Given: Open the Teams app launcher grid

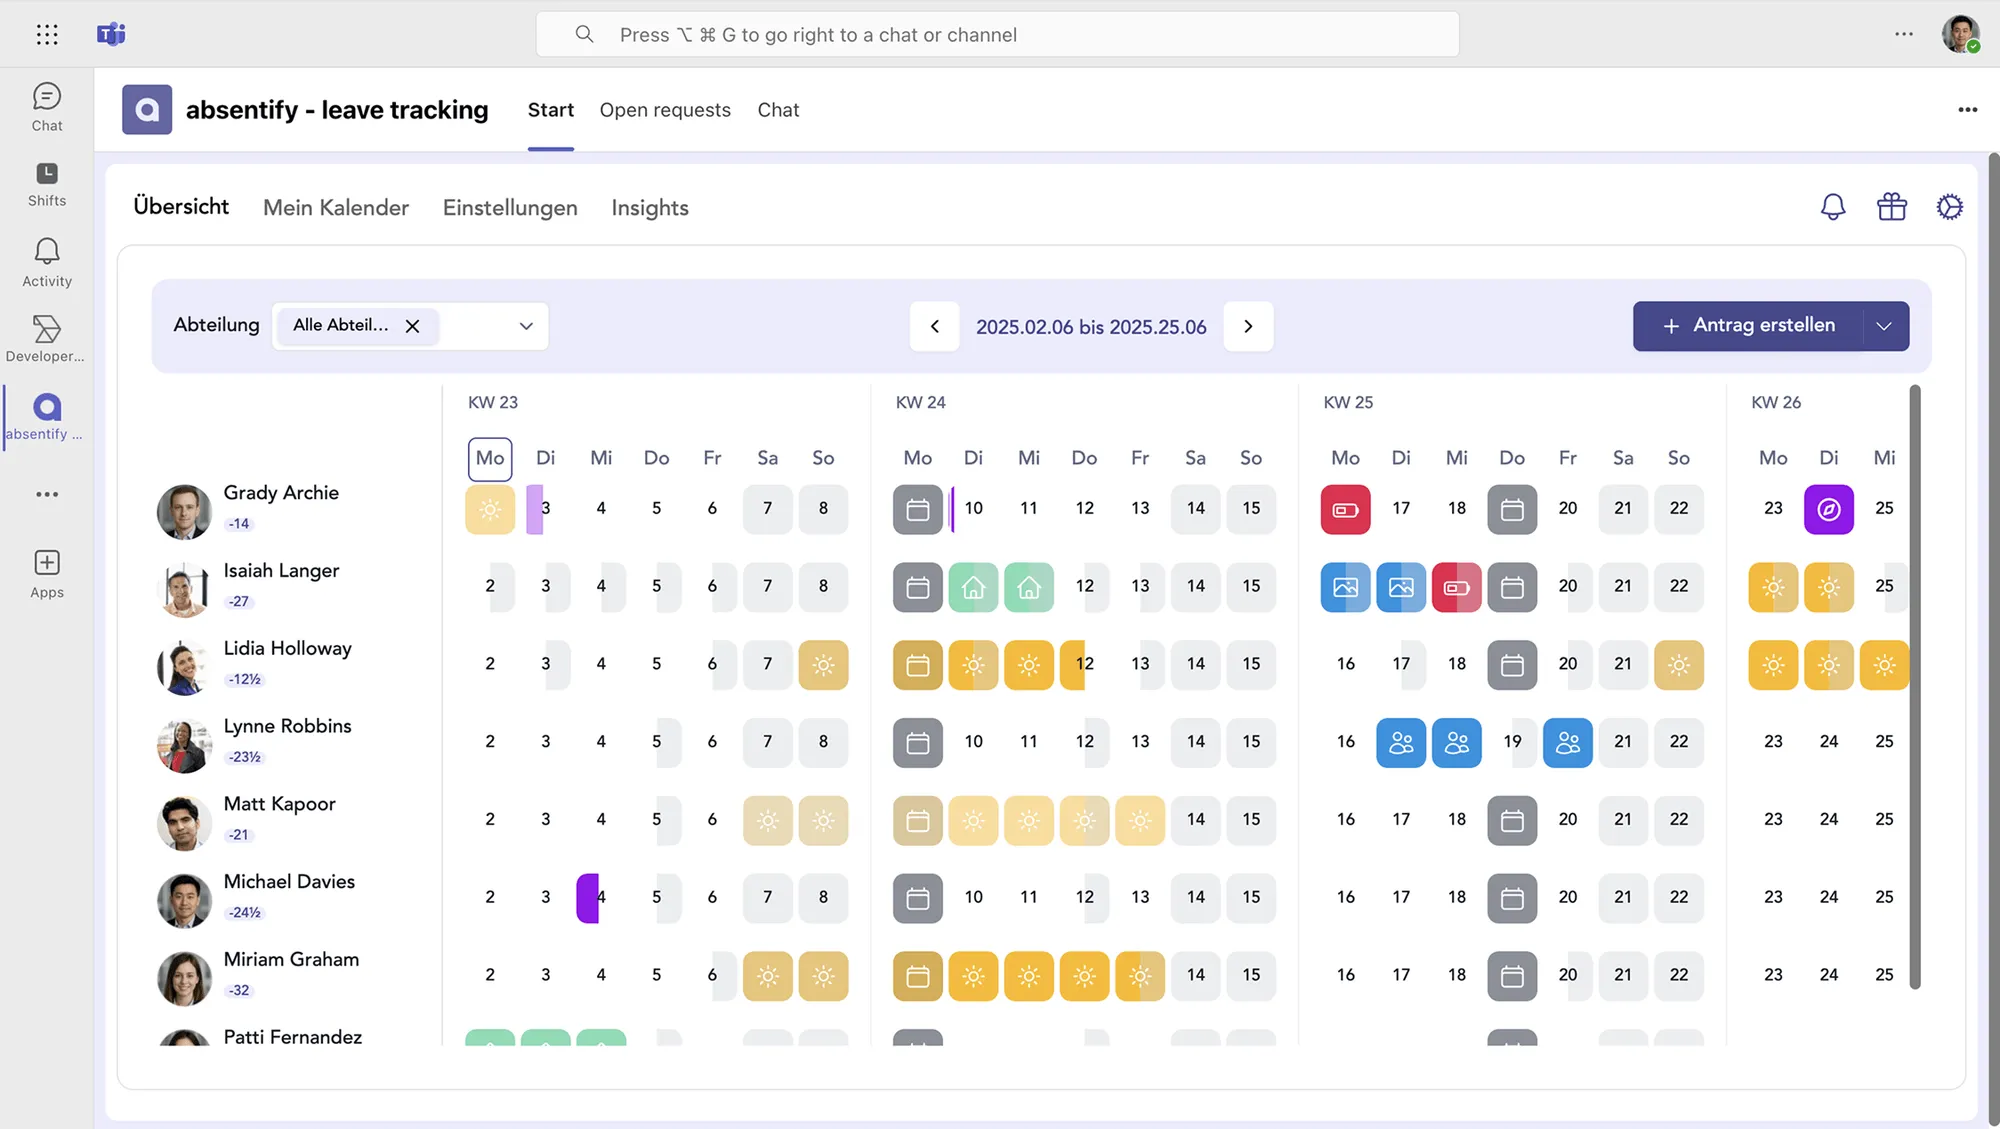Looking at the screenshot, I should point(47,34).
